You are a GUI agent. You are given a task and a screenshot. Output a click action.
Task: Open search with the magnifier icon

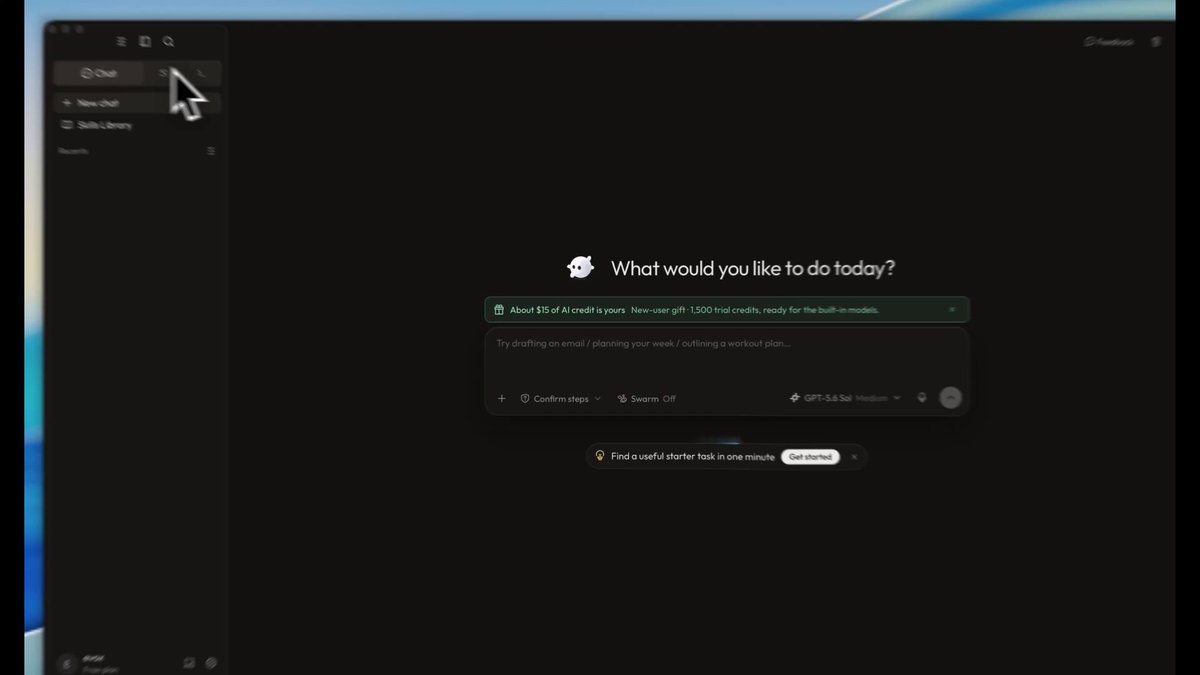168,42
